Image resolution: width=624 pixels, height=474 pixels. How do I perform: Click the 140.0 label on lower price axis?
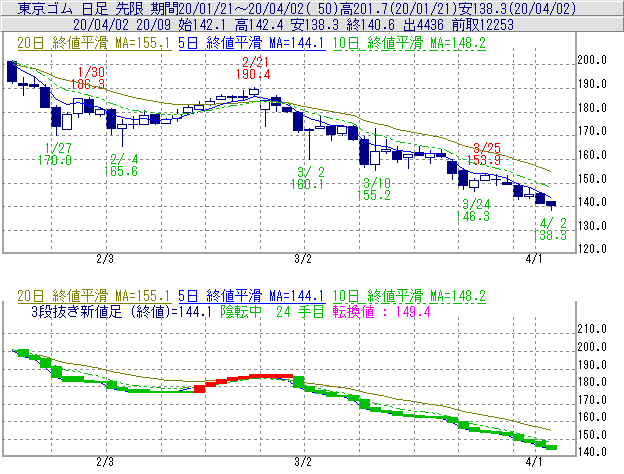pyautogui.click(x=593, y=452)
